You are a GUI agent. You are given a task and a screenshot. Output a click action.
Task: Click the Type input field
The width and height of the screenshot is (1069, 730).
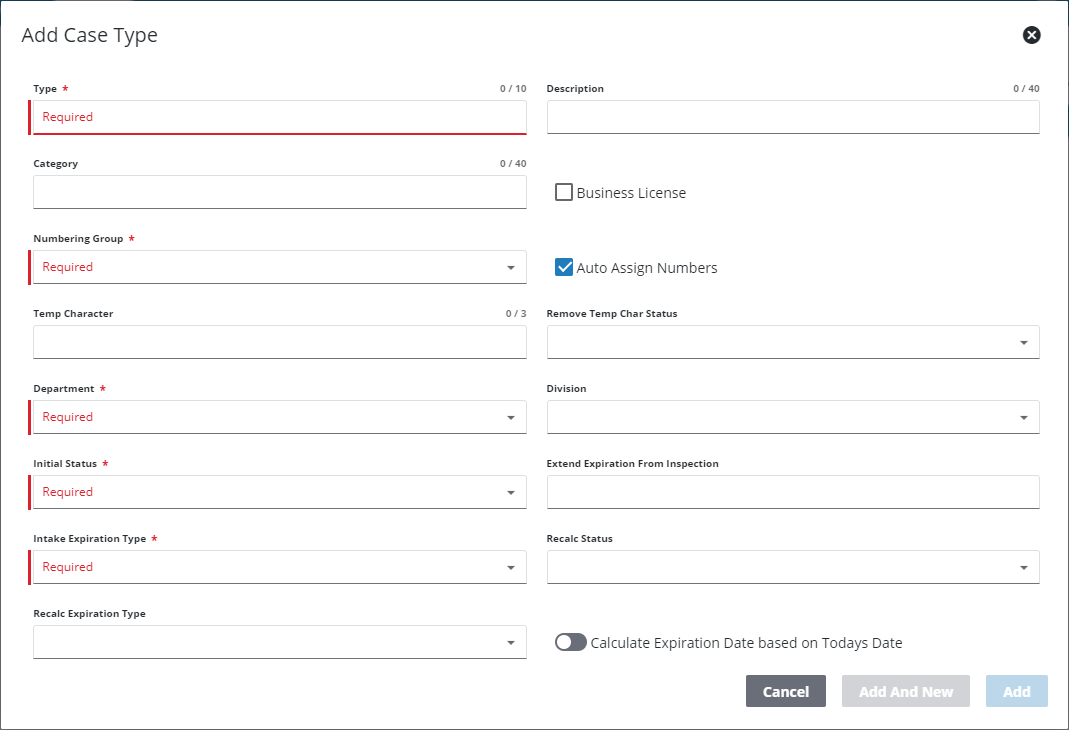(x=279, y=117)
